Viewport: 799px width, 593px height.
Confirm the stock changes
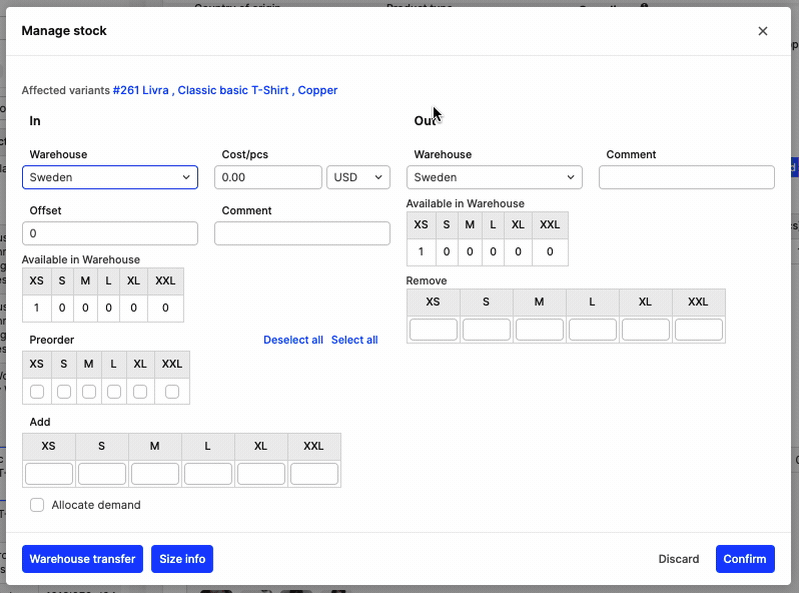(745, 559)
